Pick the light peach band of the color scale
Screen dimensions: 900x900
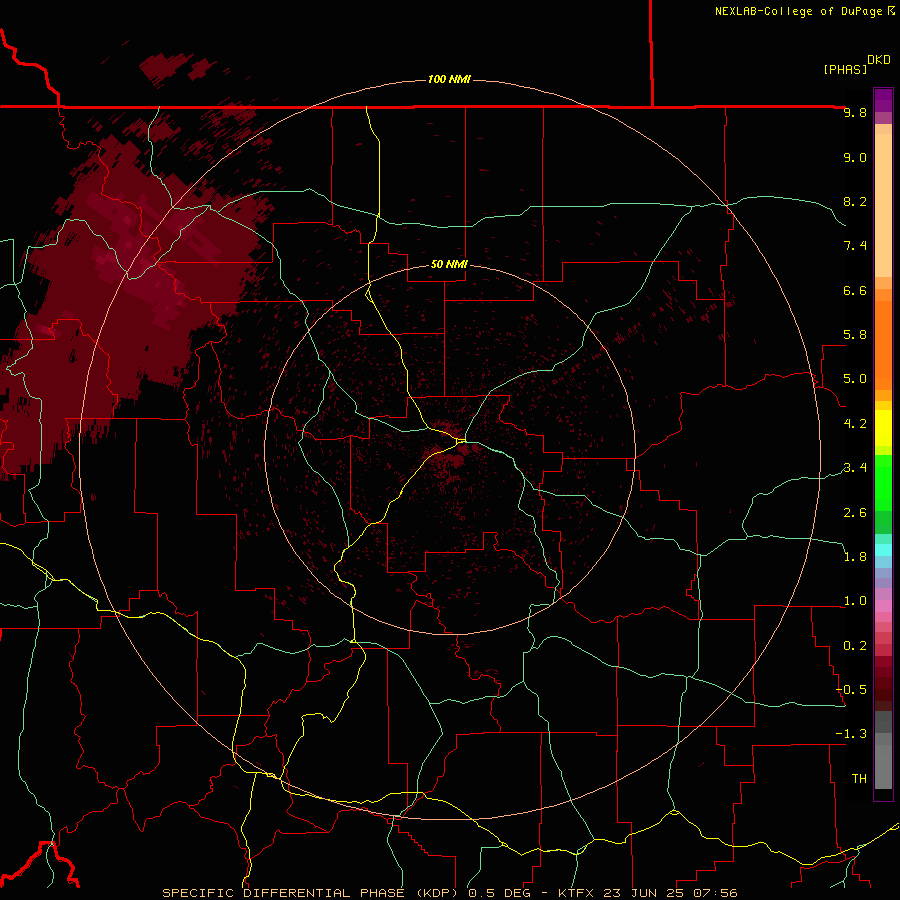coord(883,205)
